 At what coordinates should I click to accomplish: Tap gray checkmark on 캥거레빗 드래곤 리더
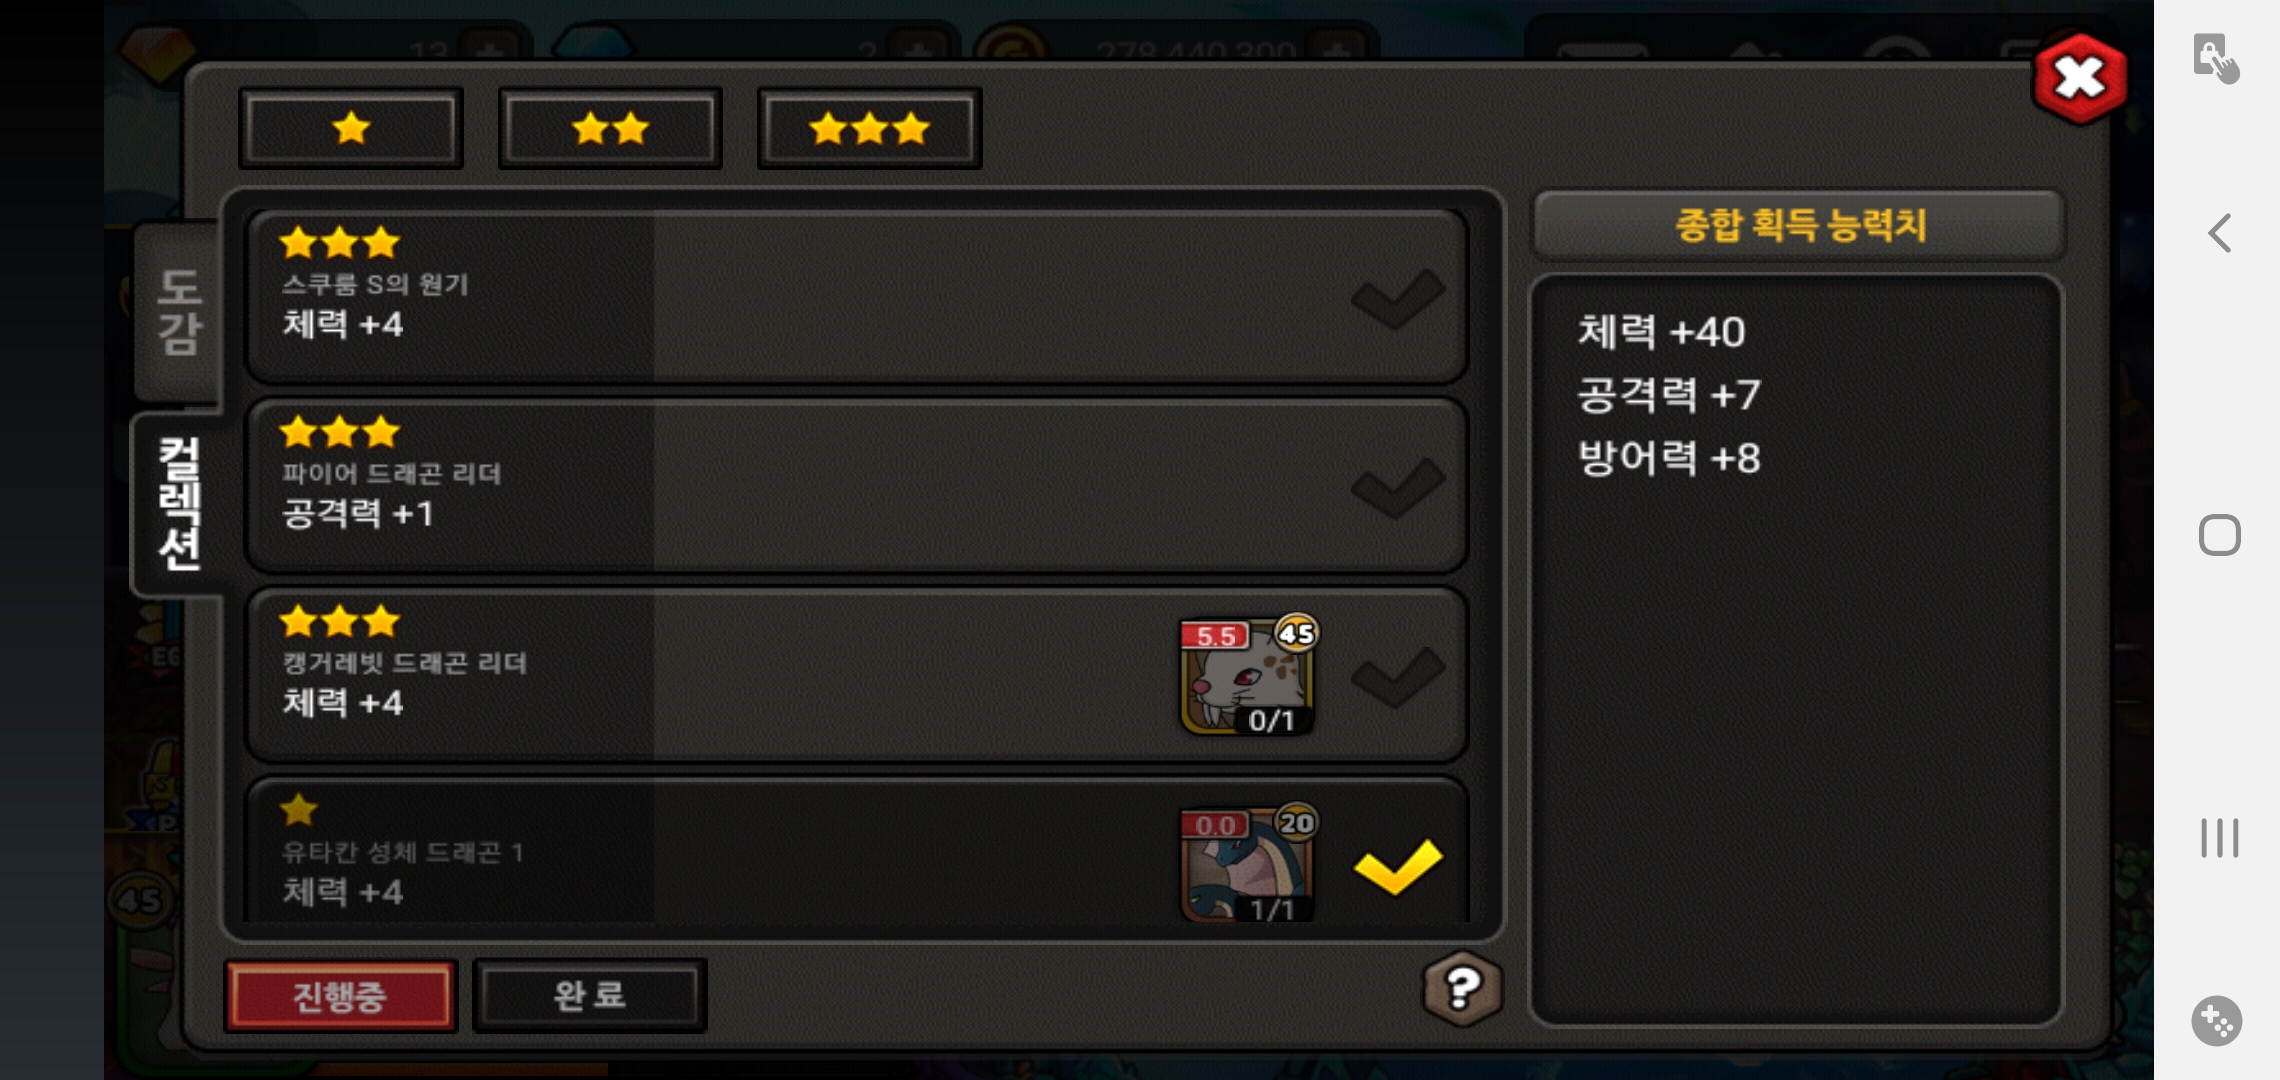(x=1398, y=677)
